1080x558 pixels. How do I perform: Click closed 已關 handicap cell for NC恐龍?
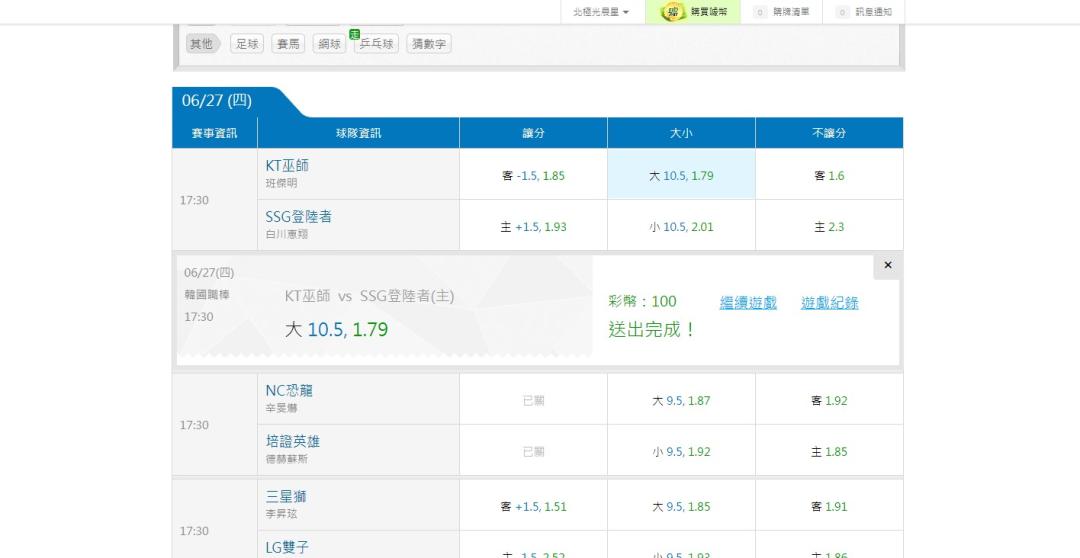[x=533, y=400]
